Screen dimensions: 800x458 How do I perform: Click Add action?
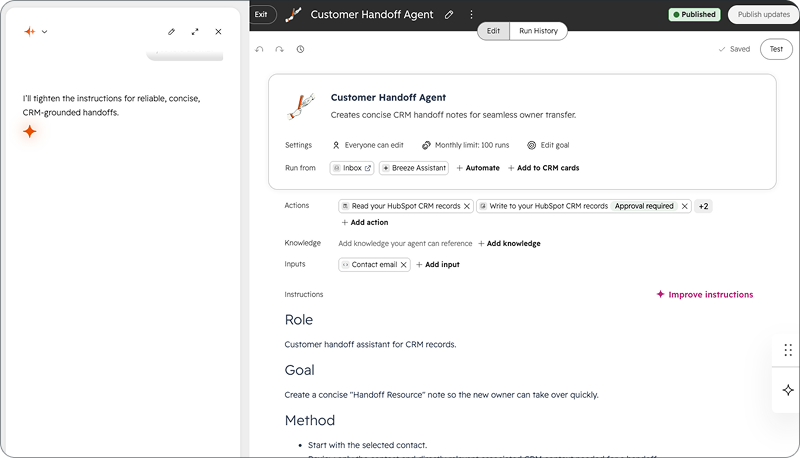[365, 222]
